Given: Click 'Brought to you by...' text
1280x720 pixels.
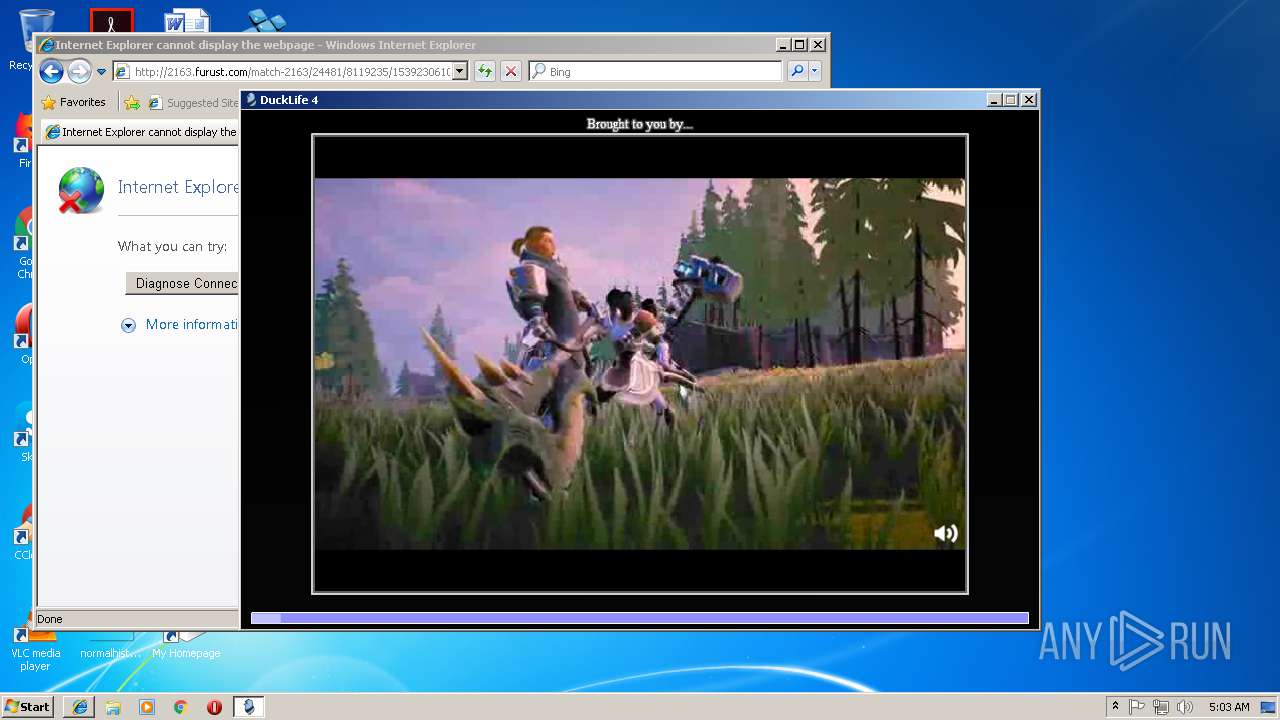Looking at the screenshot, I should click(x=640, y=124).
